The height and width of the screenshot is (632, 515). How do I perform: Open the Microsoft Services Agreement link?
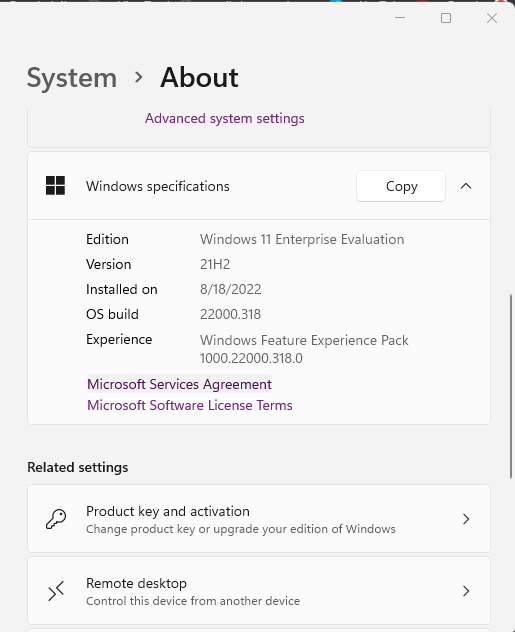[179, 384]
